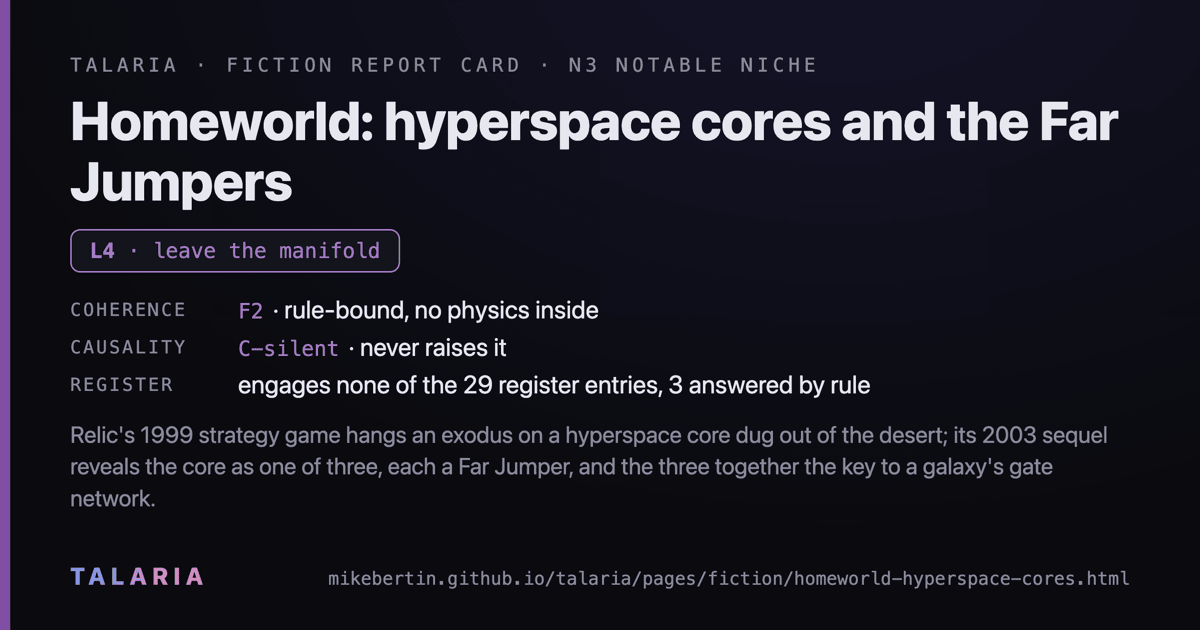Click the 'L4 · leave the manifold' badge

[x=235, y=251]
